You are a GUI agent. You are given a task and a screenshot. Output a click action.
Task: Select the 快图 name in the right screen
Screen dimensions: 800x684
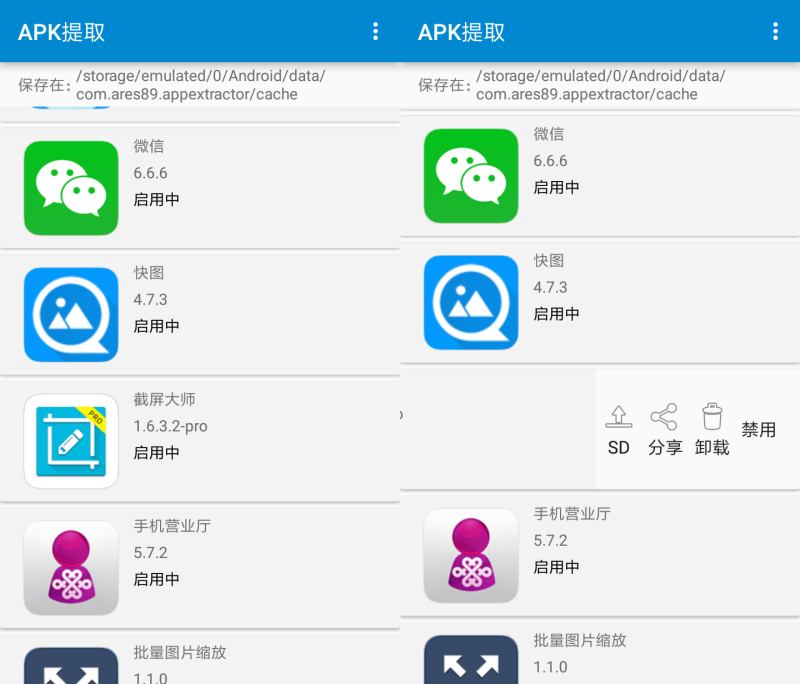coord(548,261)
